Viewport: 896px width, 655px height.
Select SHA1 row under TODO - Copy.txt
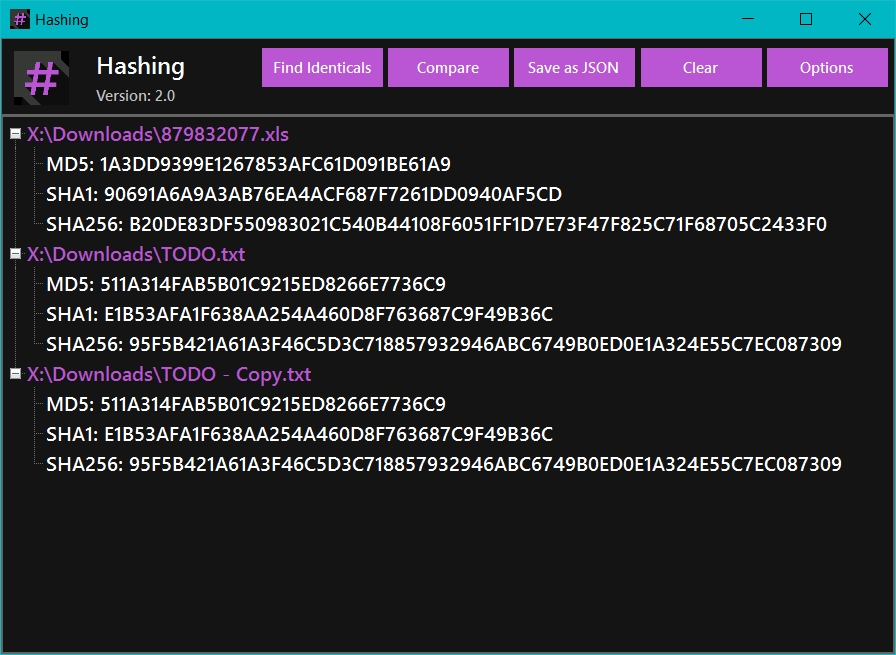tap(299, 434)
